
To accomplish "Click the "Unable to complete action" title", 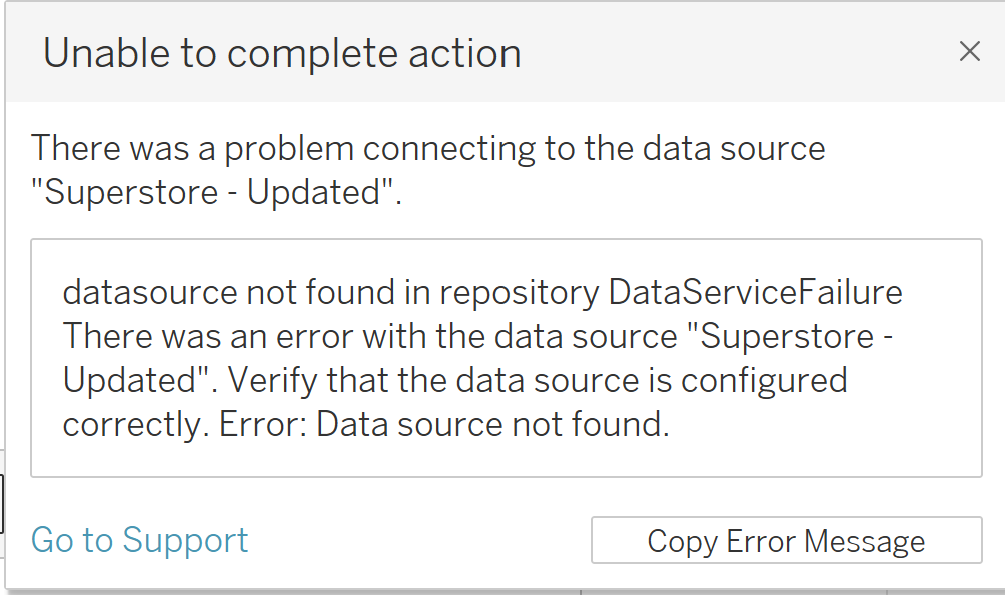I will point(282,53).
